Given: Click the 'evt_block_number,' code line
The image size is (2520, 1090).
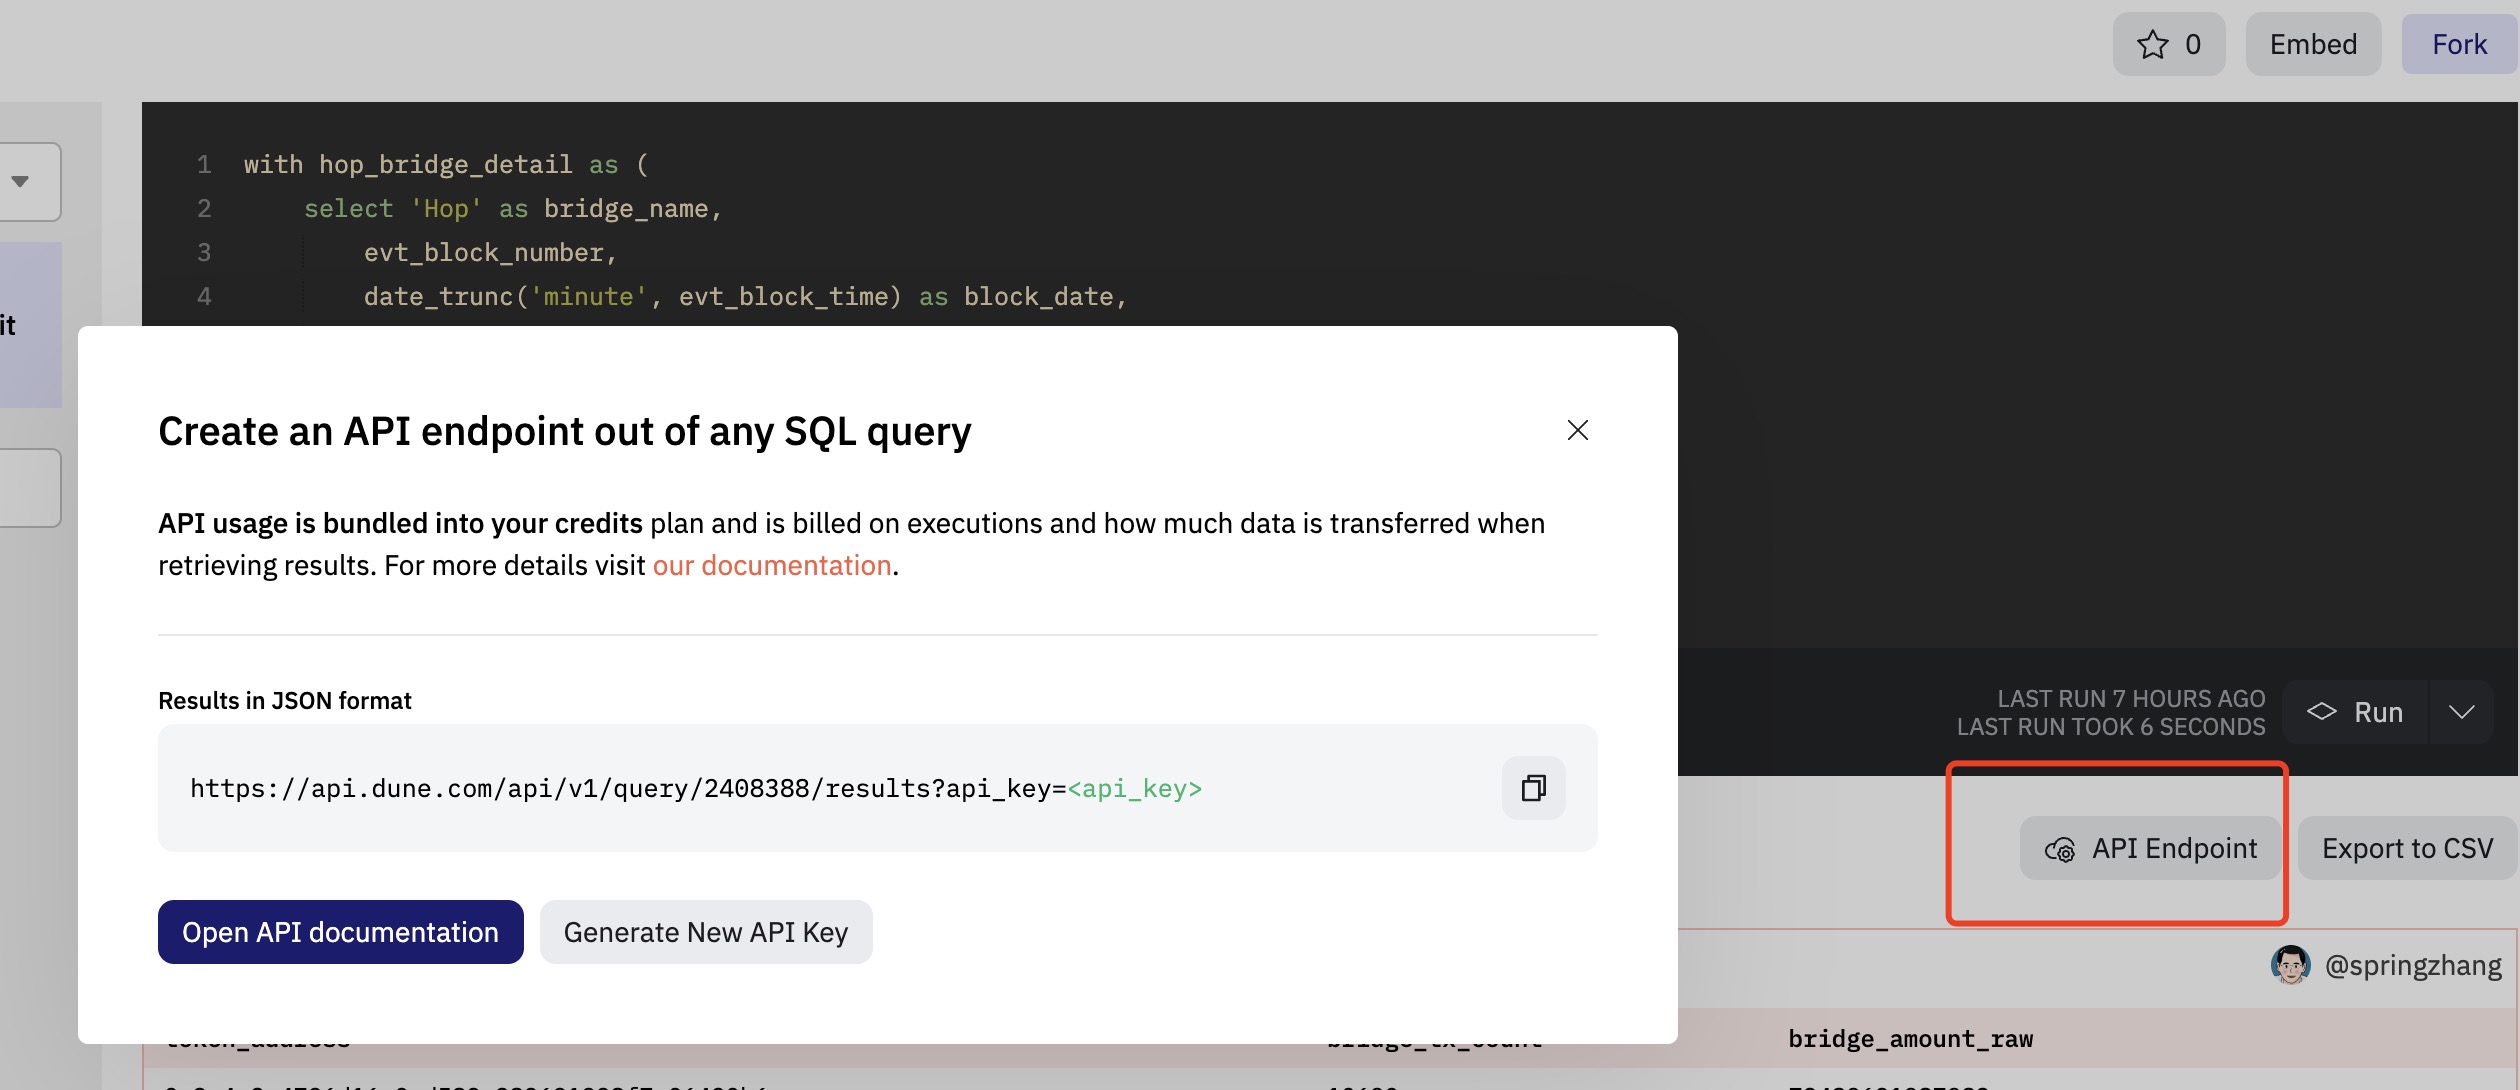Looking at the screenshot, I should click(x=490, y=253).
